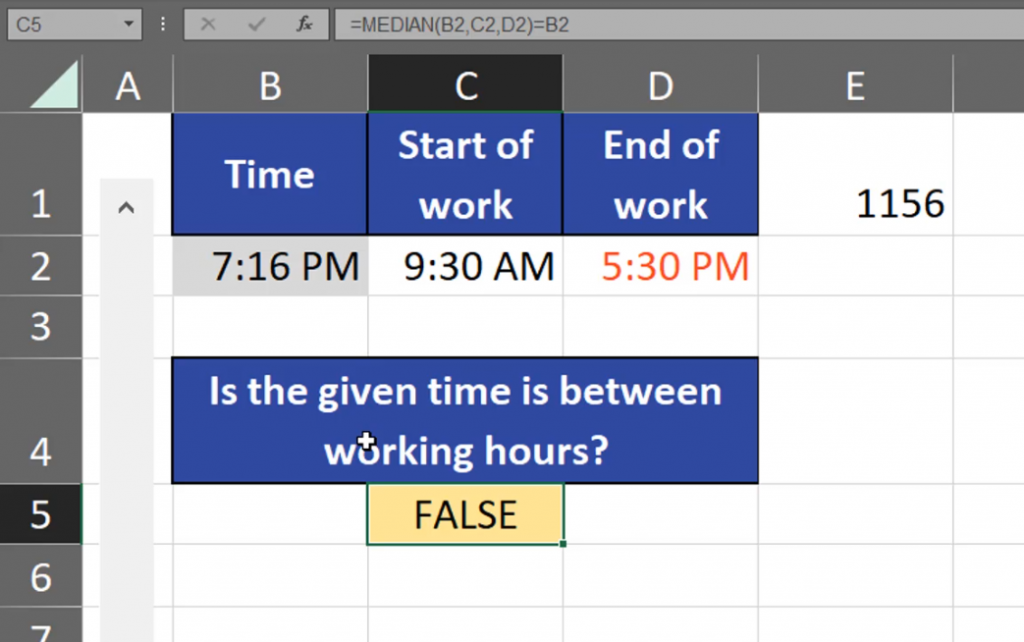Select the cell containing 7:16 PM
This screenshot has height=642, width=1024.
270,266
